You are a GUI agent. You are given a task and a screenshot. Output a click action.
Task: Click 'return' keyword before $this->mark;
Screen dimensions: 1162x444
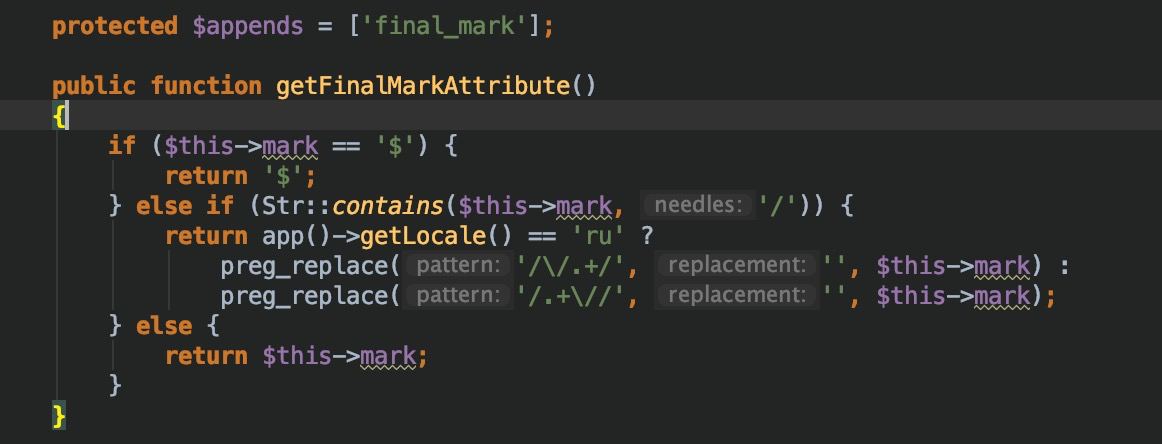click(206, 356)
